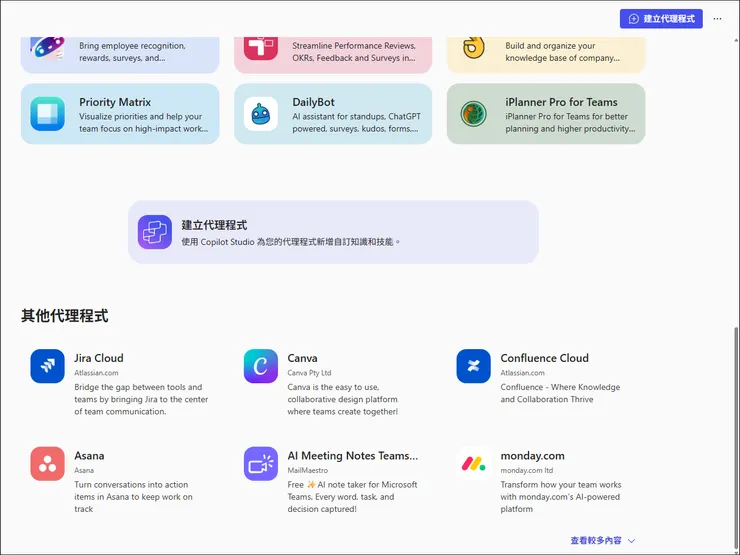Click 'Atlassian.com' publisher under Confluence Cloud
This screenshot has width=740, height=555.
click(x=522, y=373)
